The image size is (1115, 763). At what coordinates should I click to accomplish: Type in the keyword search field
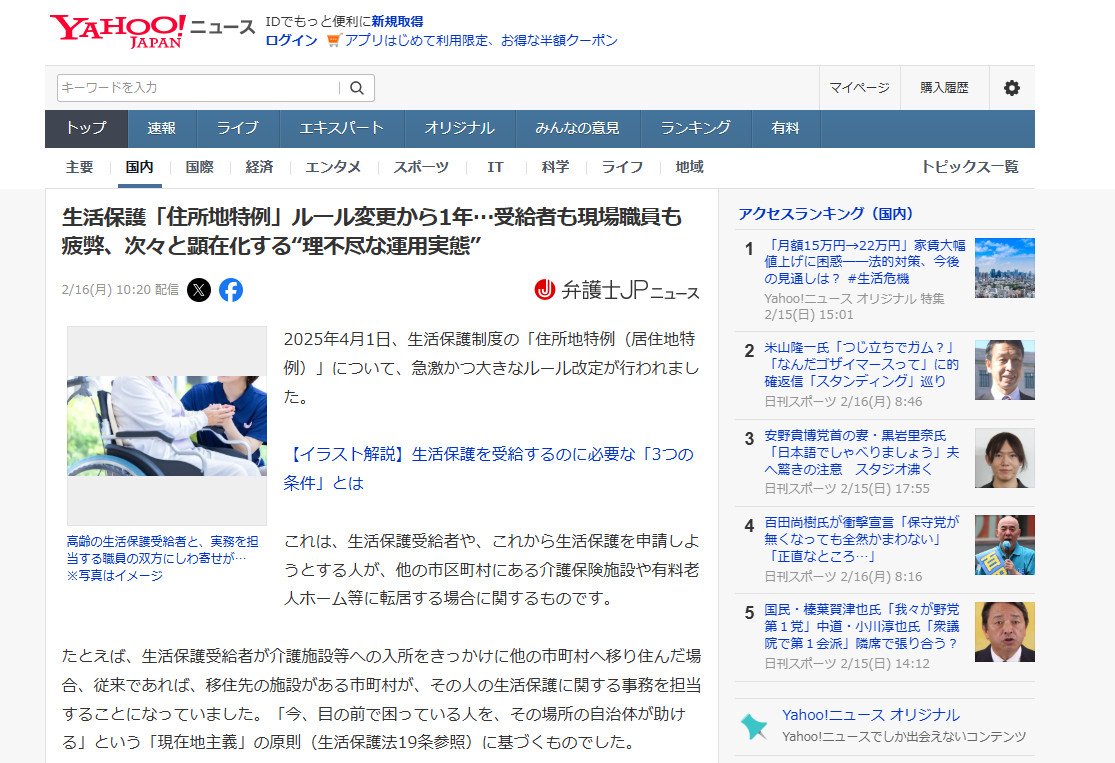[x=198, y=88]
